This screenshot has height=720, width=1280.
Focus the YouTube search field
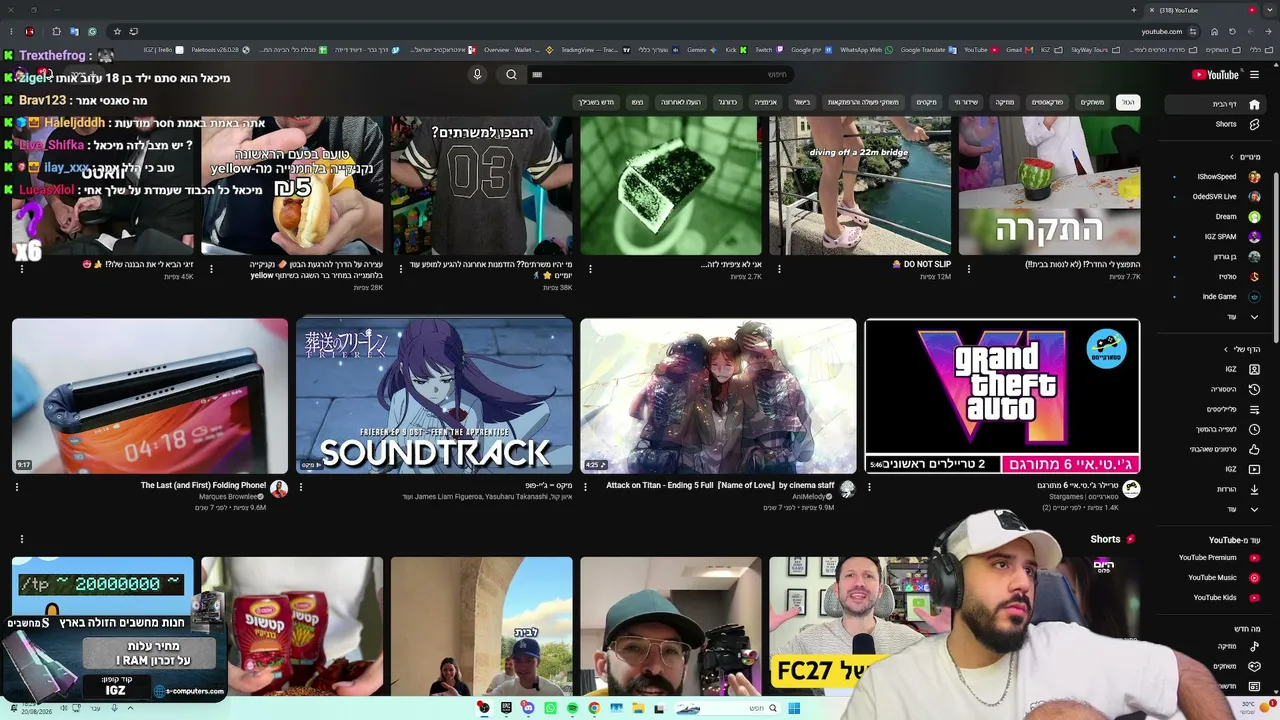coord(660,74)
